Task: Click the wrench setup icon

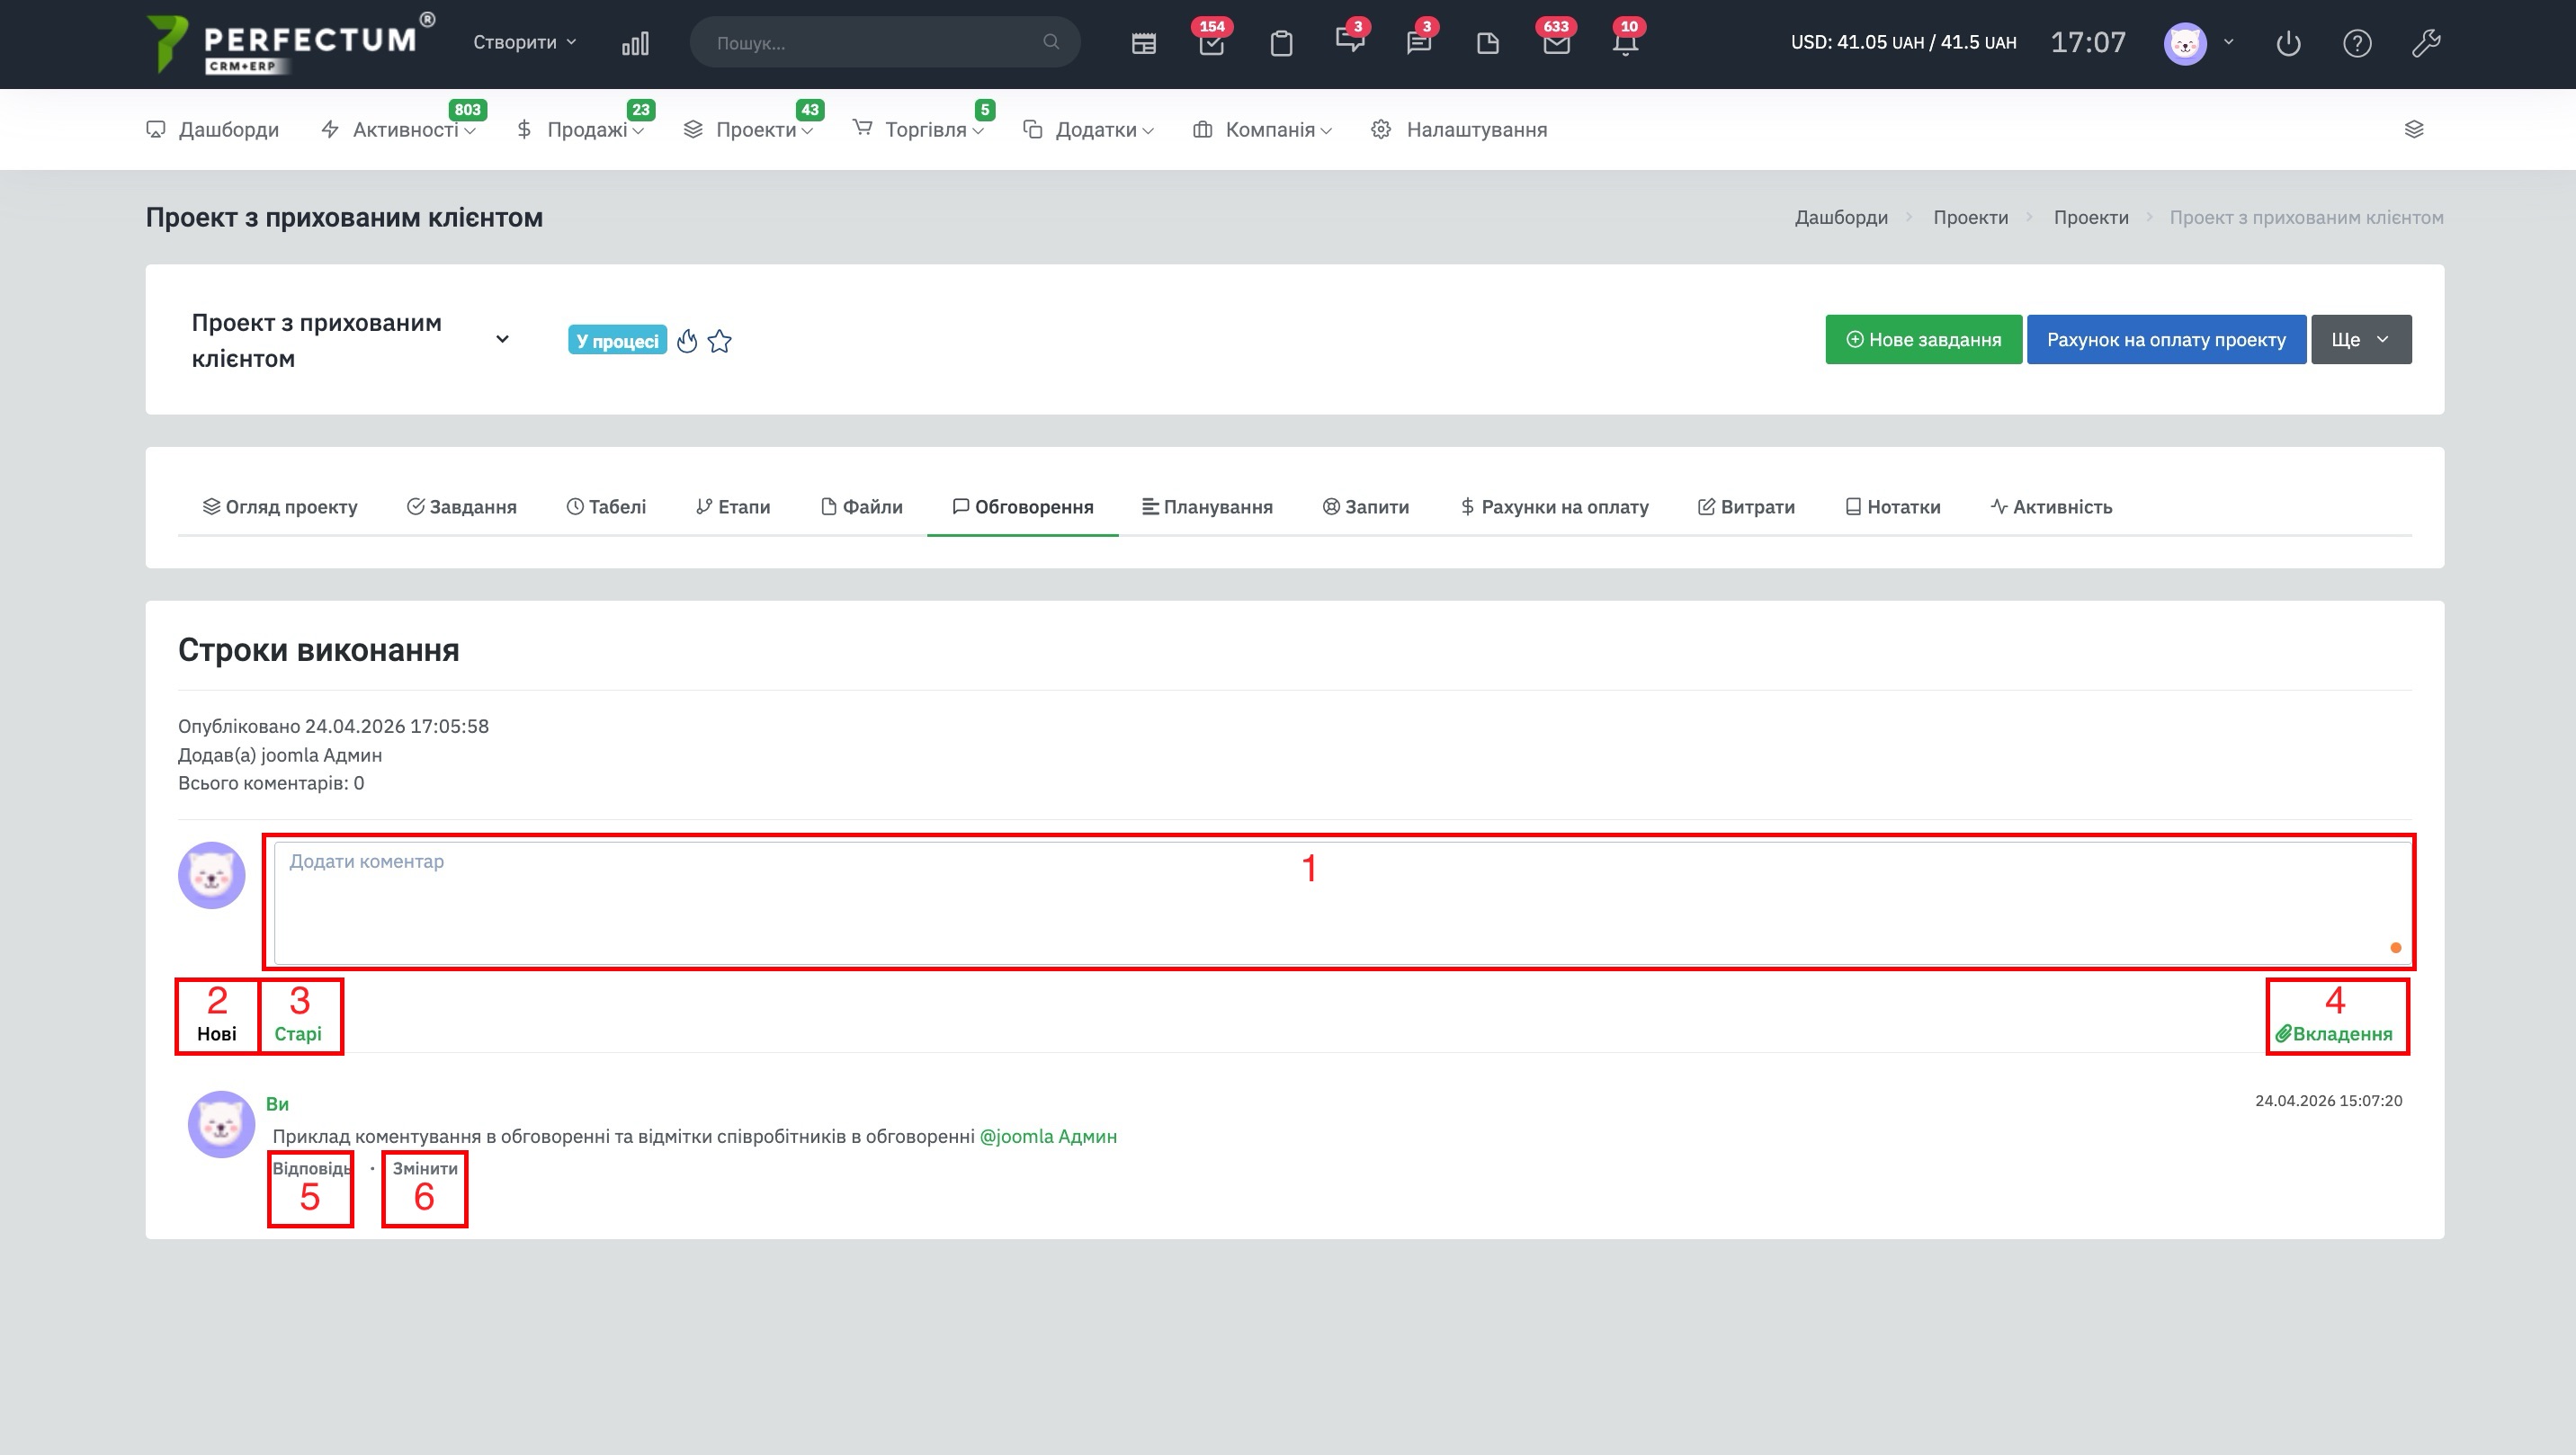Action: (x=2426, y=43)
